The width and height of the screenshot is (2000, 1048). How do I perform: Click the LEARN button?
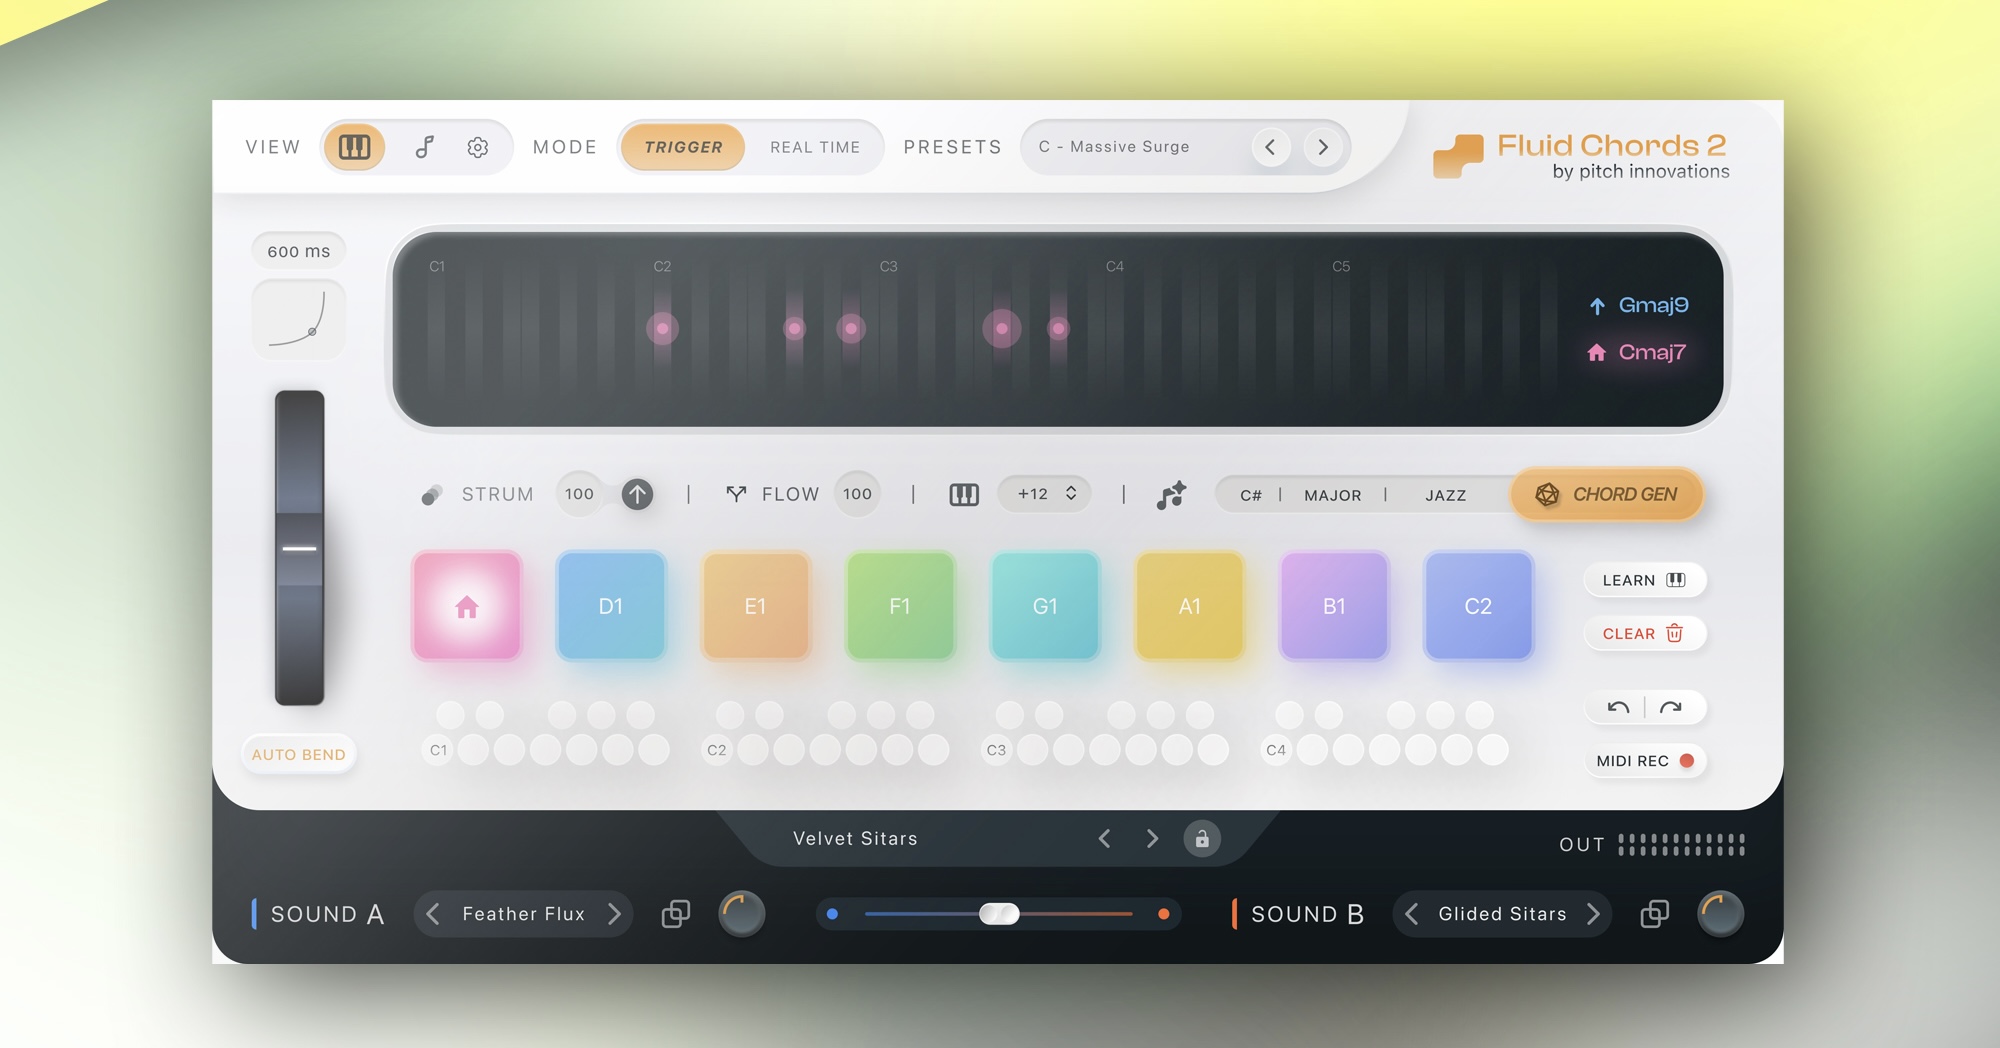pyautogui.click(x=1644, y=580)
